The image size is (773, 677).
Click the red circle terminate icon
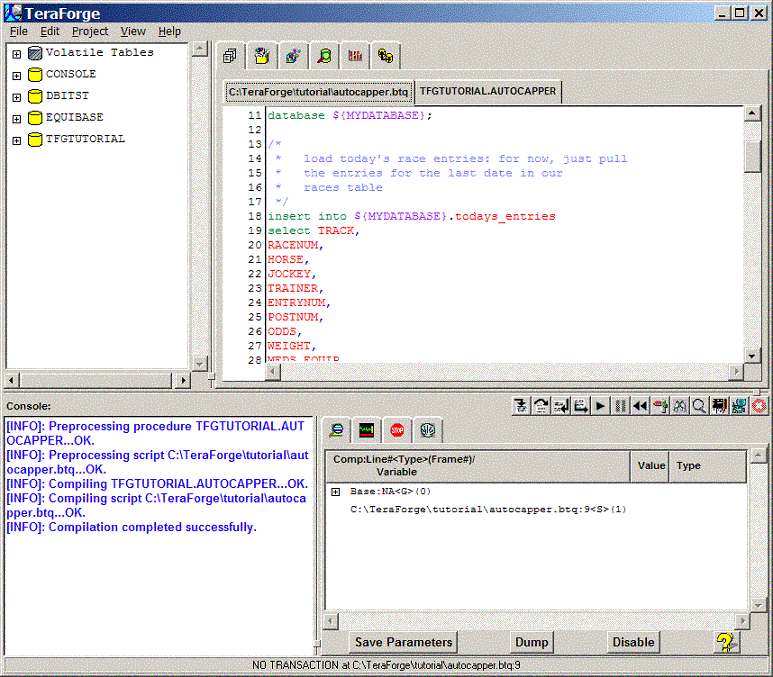(x=759, y=406)
